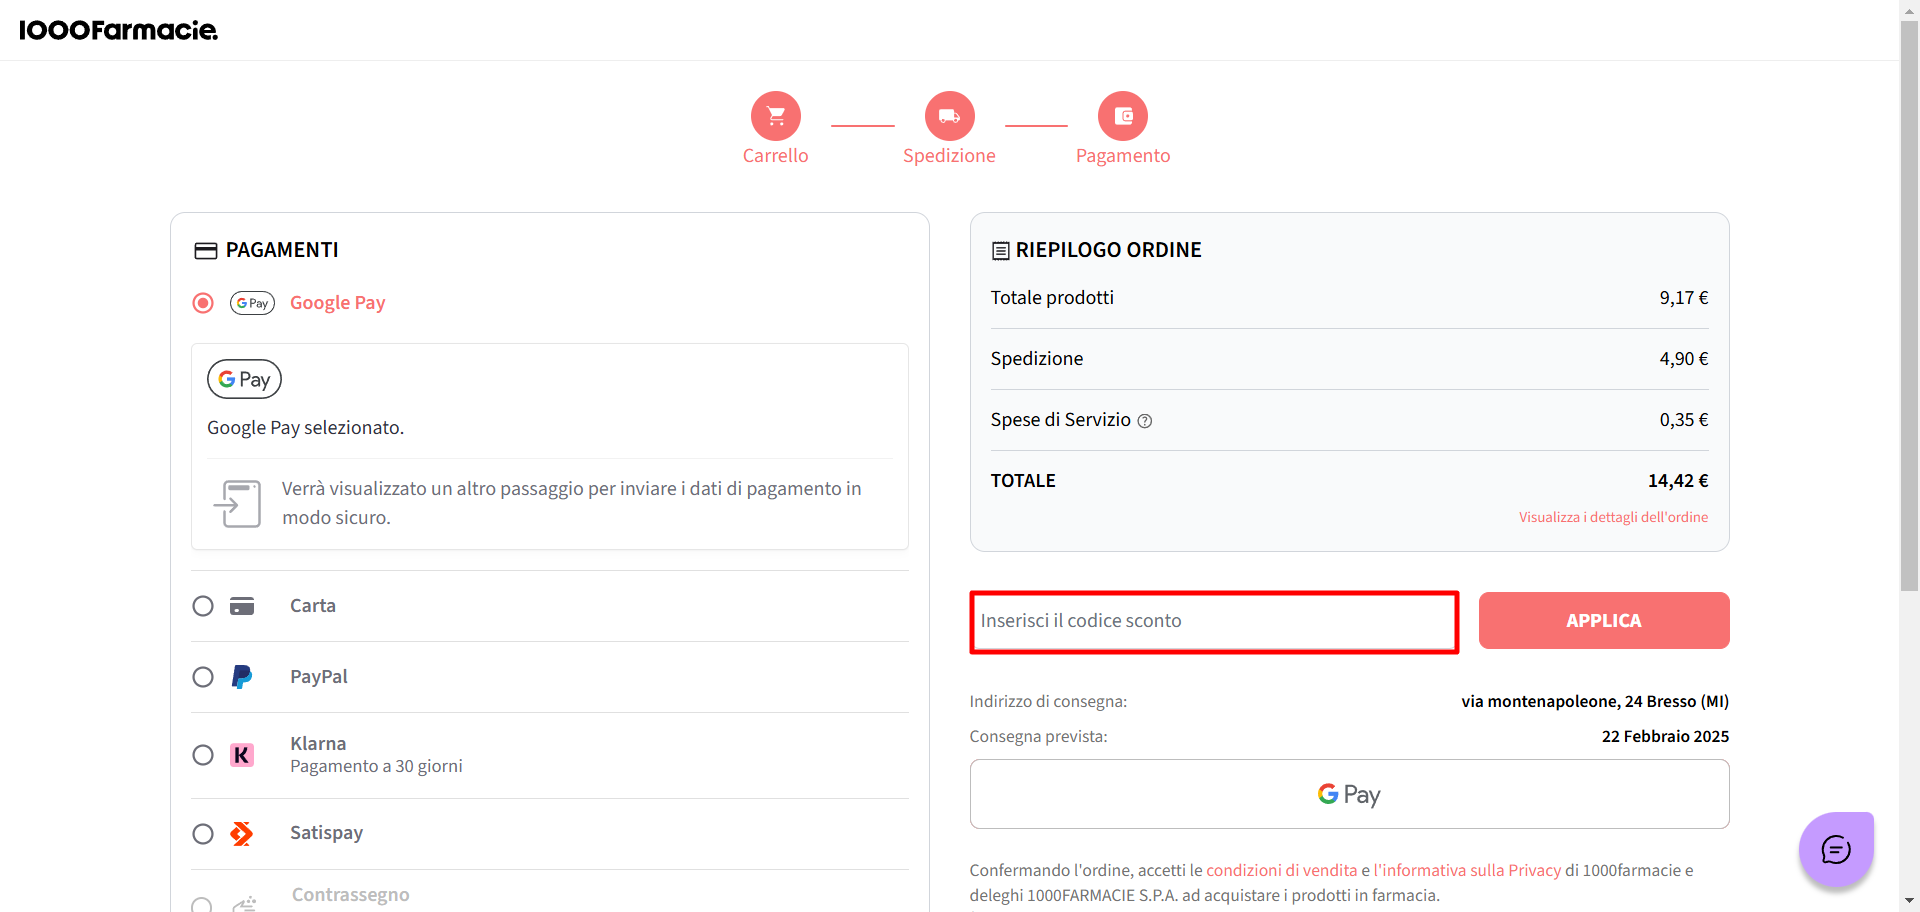Select the PayPal radio button

tap(203, 677)
